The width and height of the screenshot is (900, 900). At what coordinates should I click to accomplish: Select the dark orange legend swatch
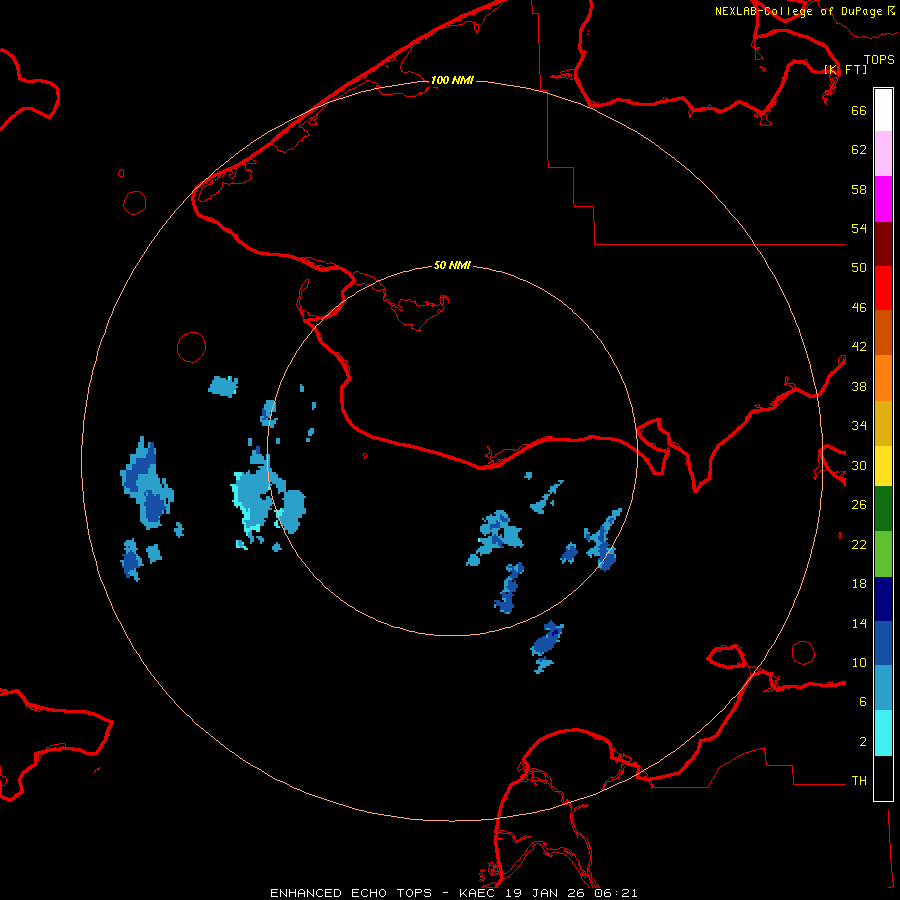[x=883, y=332]
